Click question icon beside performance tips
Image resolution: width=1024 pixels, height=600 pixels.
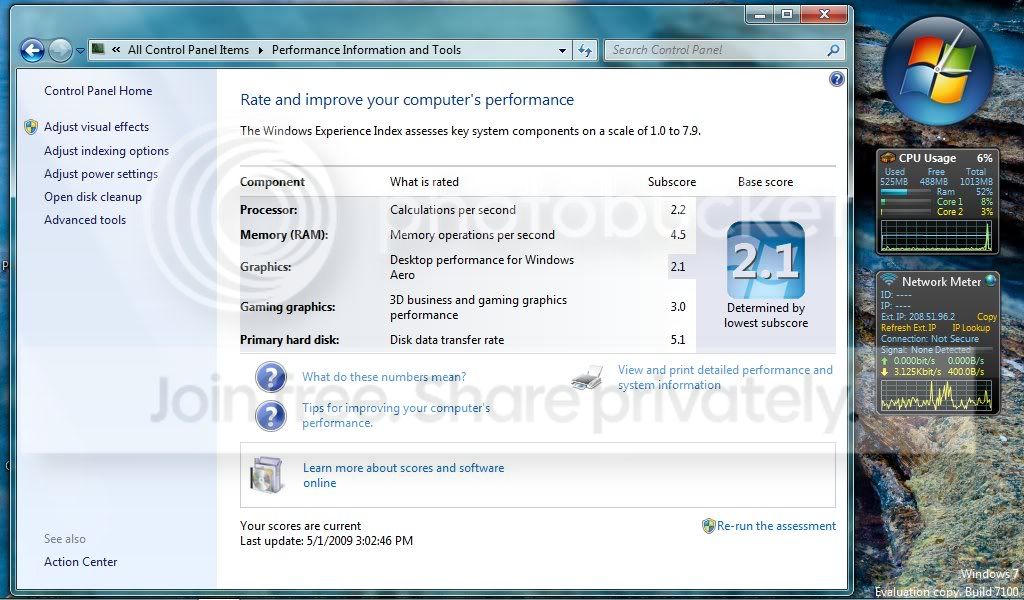tap(271, 416)
